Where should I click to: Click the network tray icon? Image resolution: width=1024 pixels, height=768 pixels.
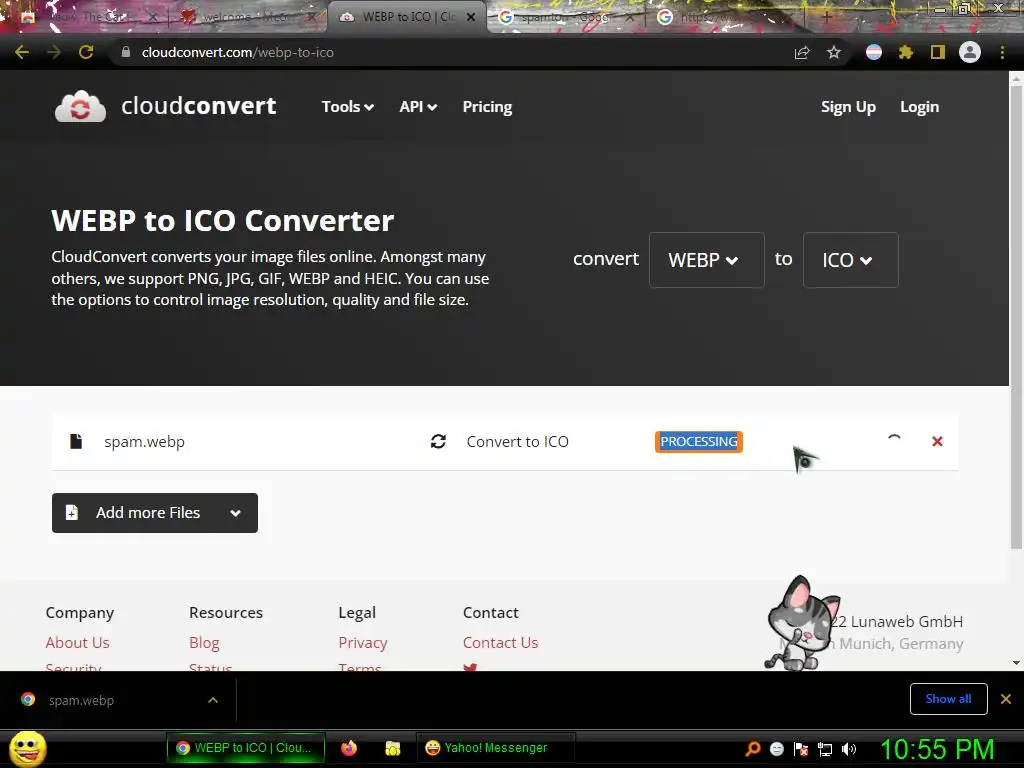825,750
